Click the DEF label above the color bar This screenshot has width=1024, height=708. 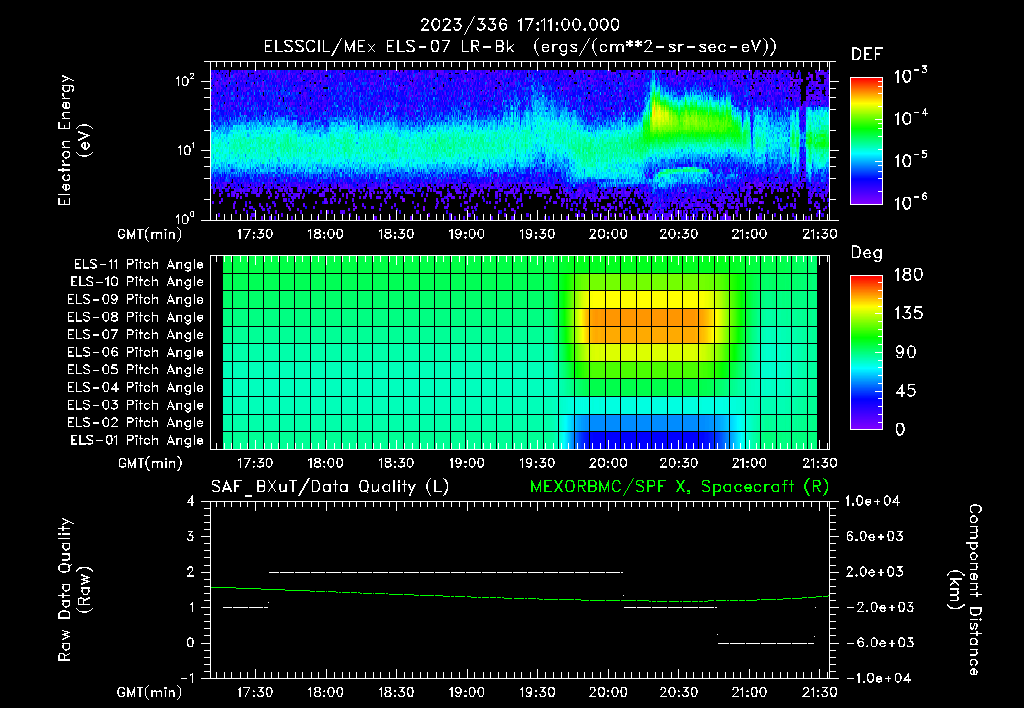click(867, 55)
